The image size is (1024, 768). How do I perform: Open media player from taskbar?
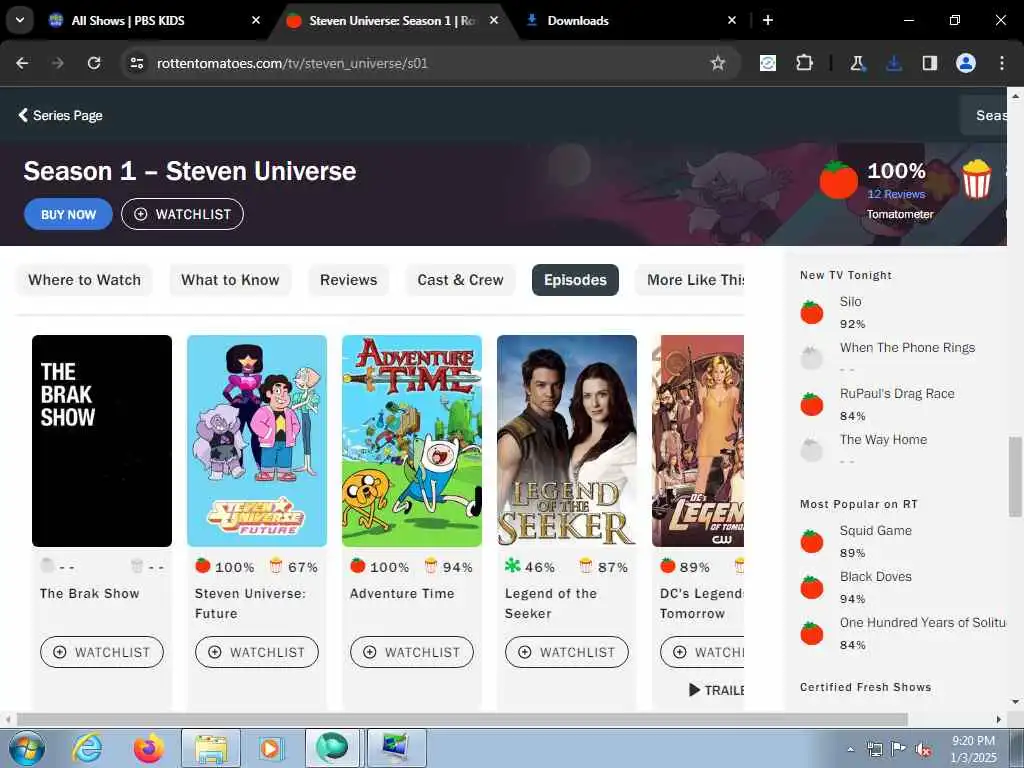270,748
